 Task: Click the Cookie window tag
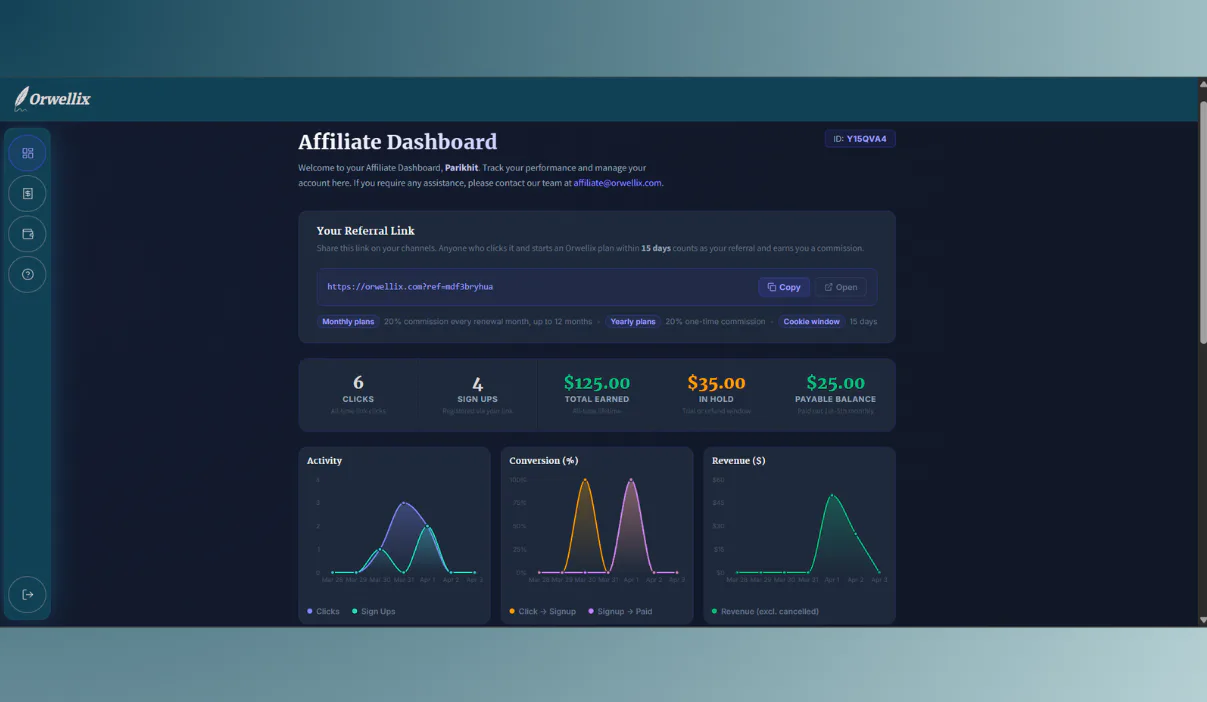811,322
